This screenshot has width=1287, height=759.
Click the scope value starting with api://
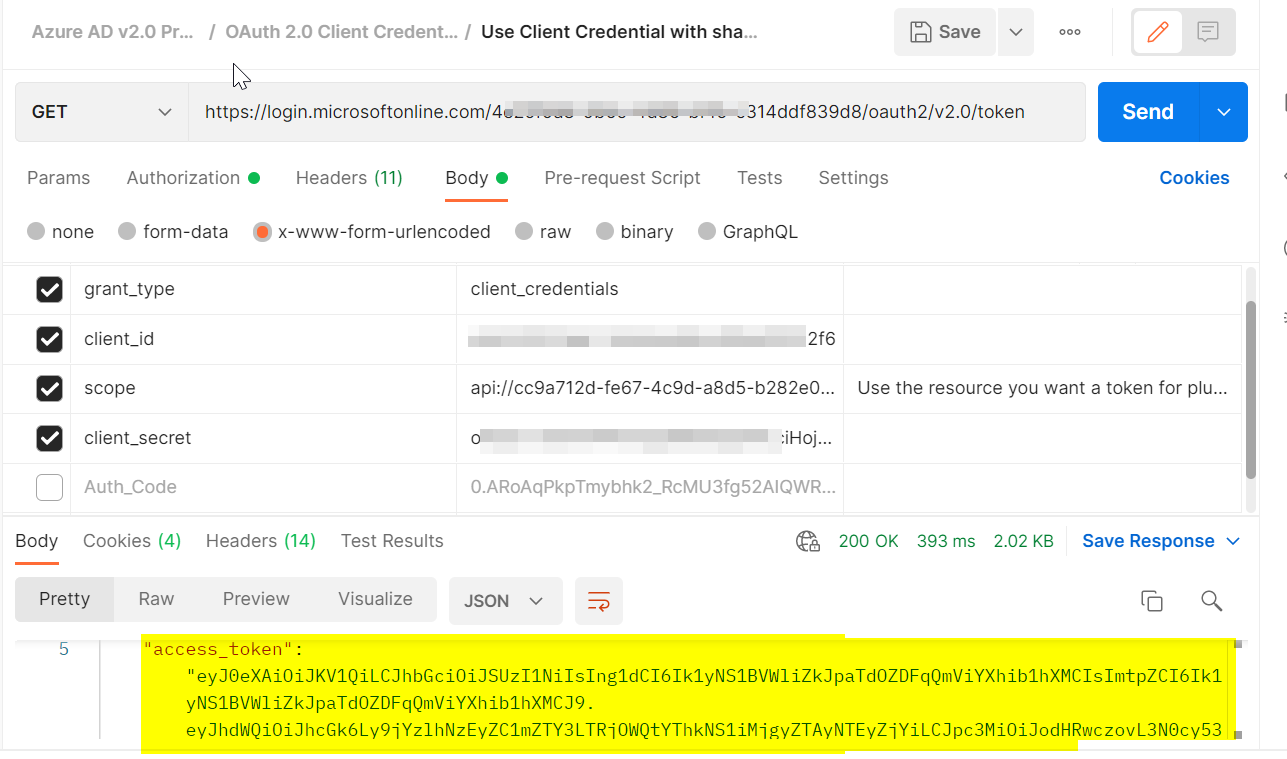point(650,388)
